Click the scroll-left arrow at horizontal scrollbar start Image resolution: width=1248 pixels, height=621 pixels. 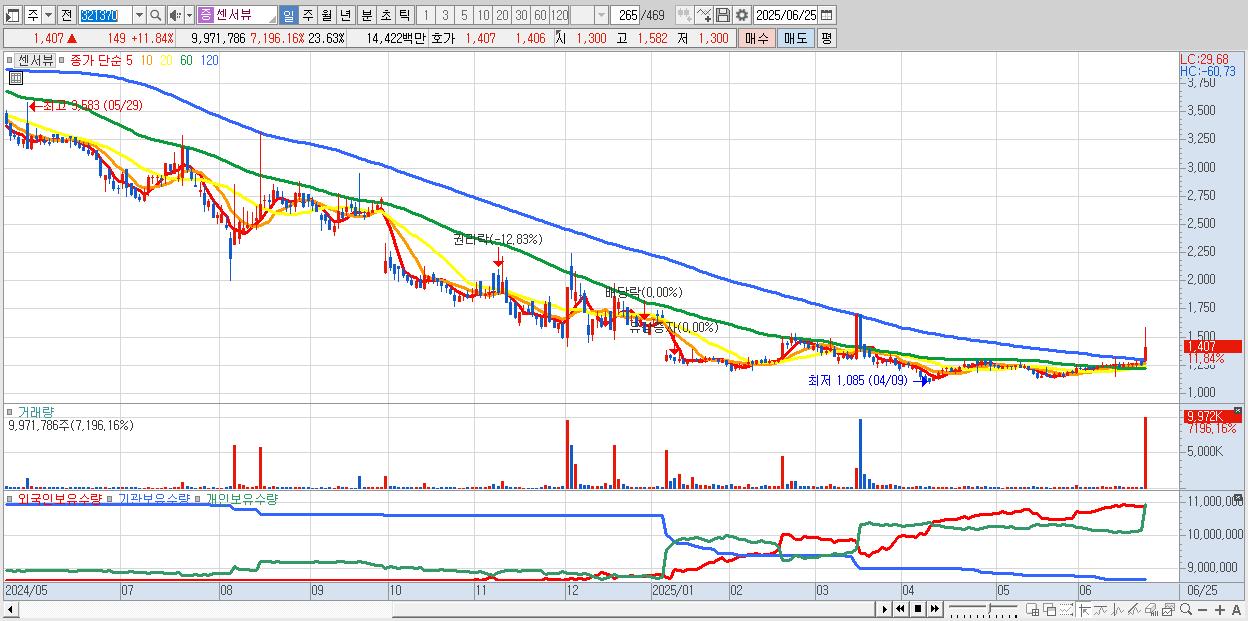pos(10,609)
